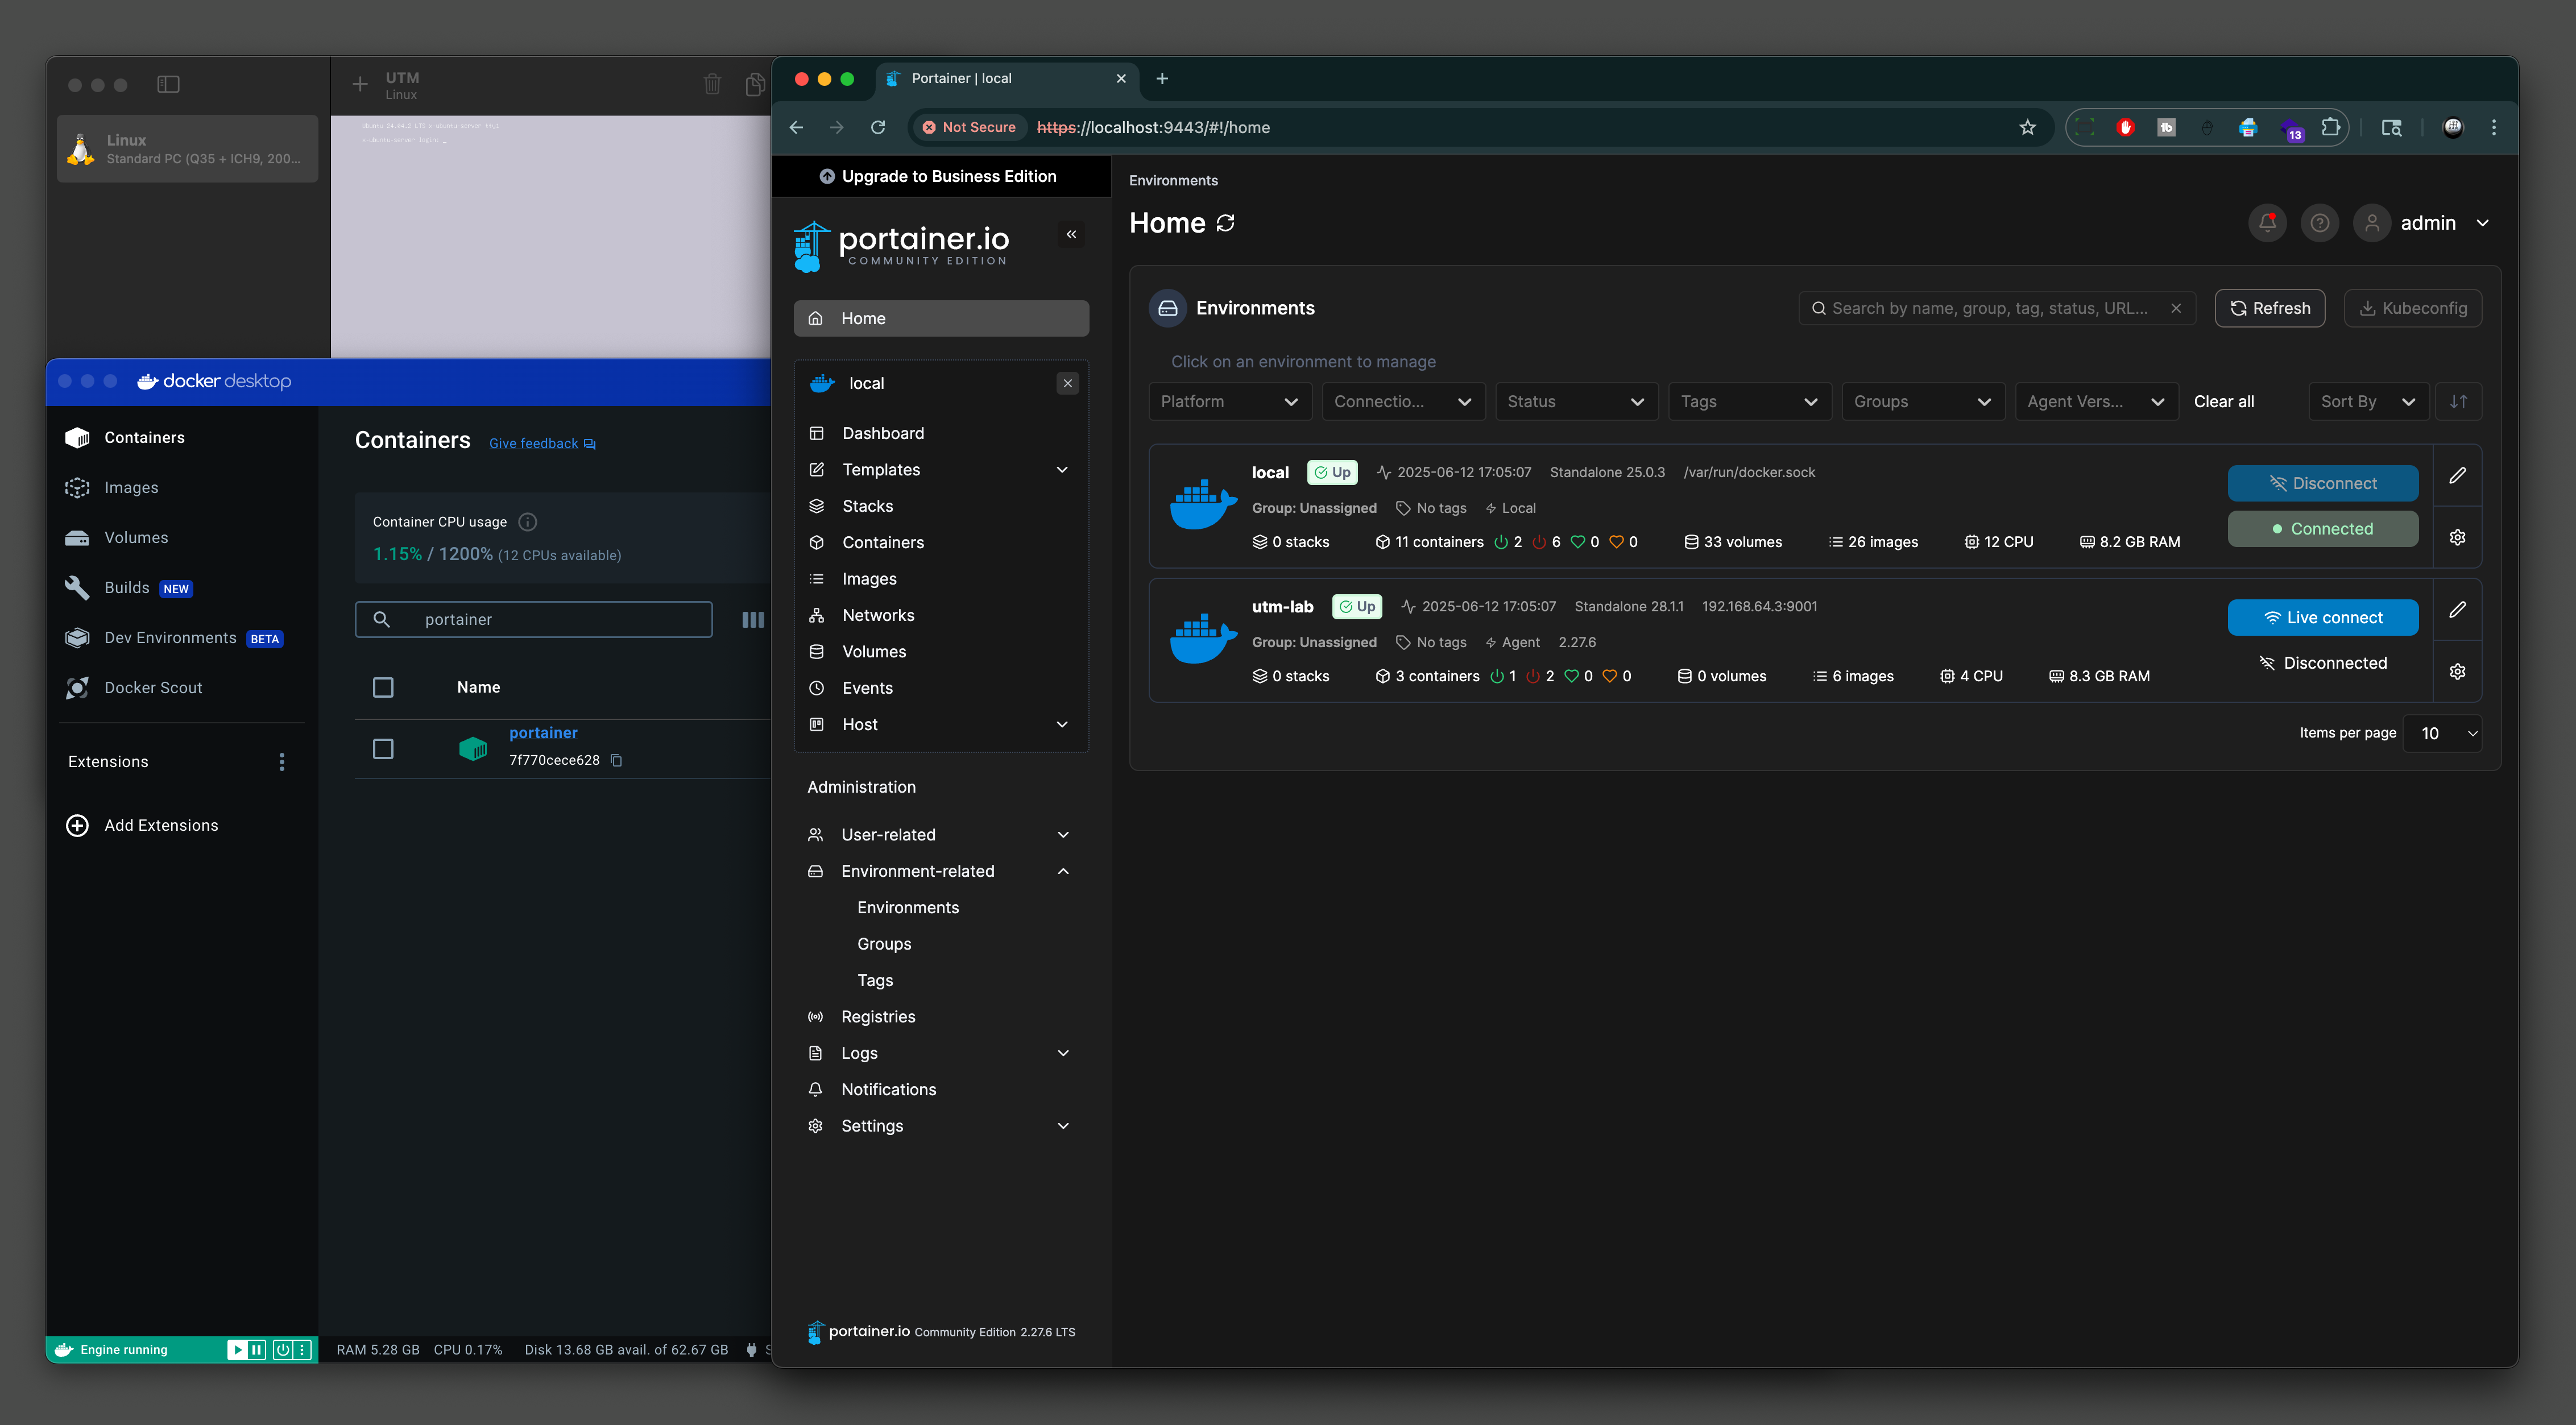Open Extensions three-dot menu in Docker Desktop

click(x=282, y=762)
